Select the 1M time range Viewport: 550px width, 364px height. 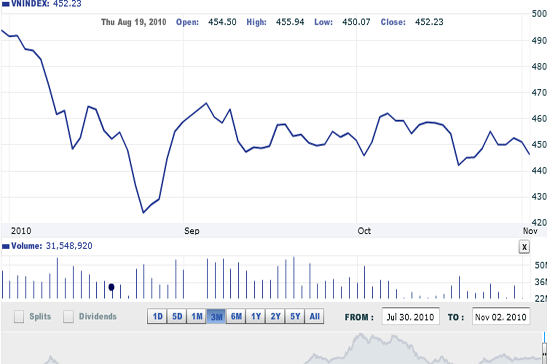pyautogui.click(x=196, y=317)
